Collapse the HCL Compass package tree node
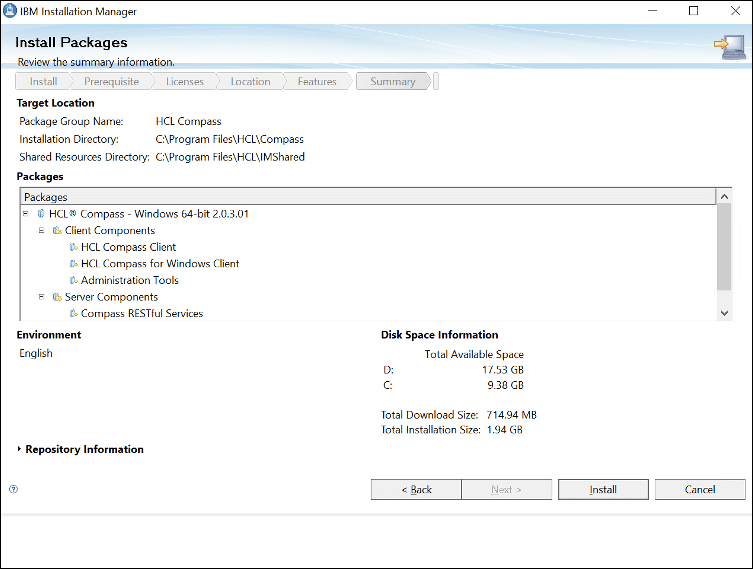This screenshot has width=753, height=569. click(25, 214)
